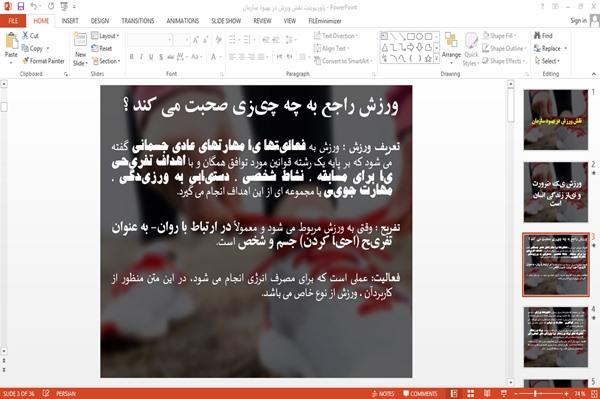This screenshot has width=600, height=399.
Task: Switch to INSERT tab
Action: (70, 21)
